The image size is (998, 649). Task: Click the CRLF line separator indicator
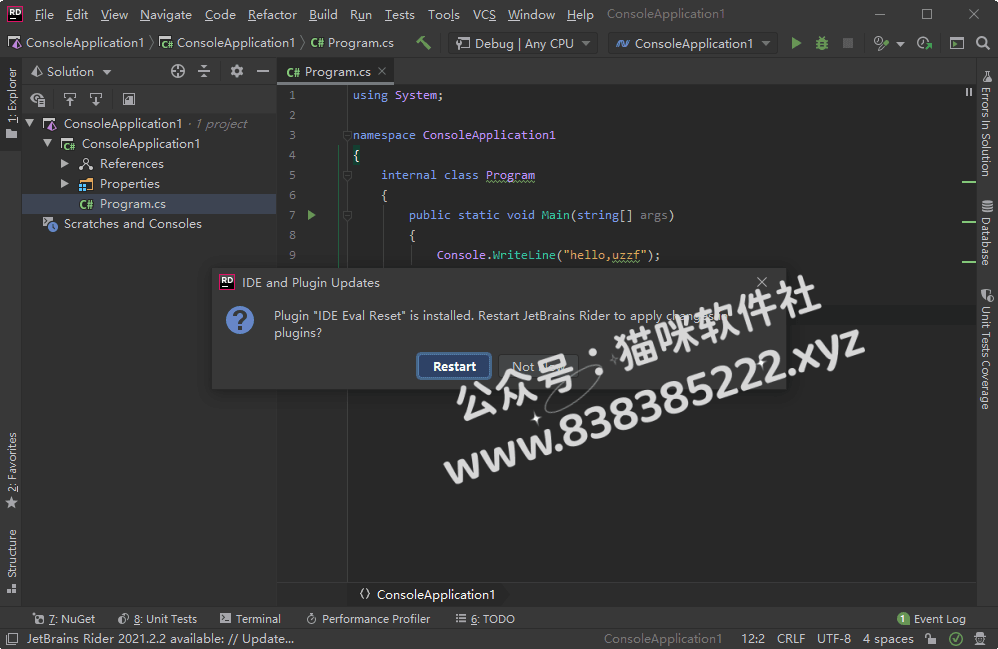791,638
